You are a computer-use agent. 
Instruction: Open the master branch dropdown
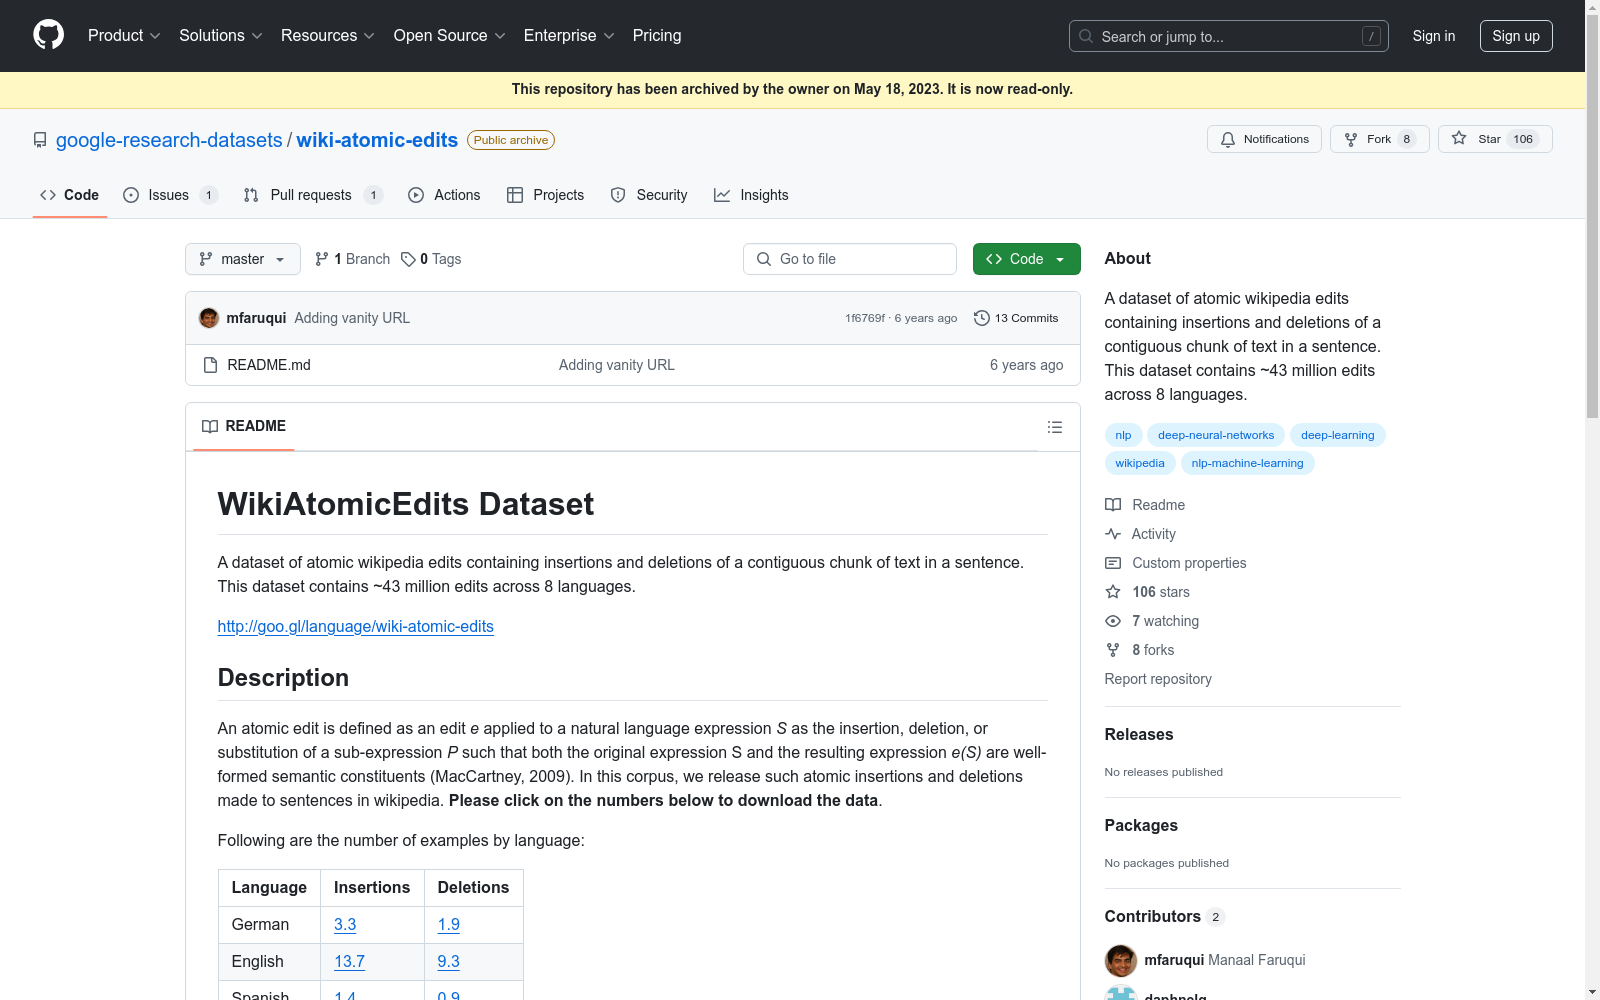pyautogui.click(x=243, y=259)
